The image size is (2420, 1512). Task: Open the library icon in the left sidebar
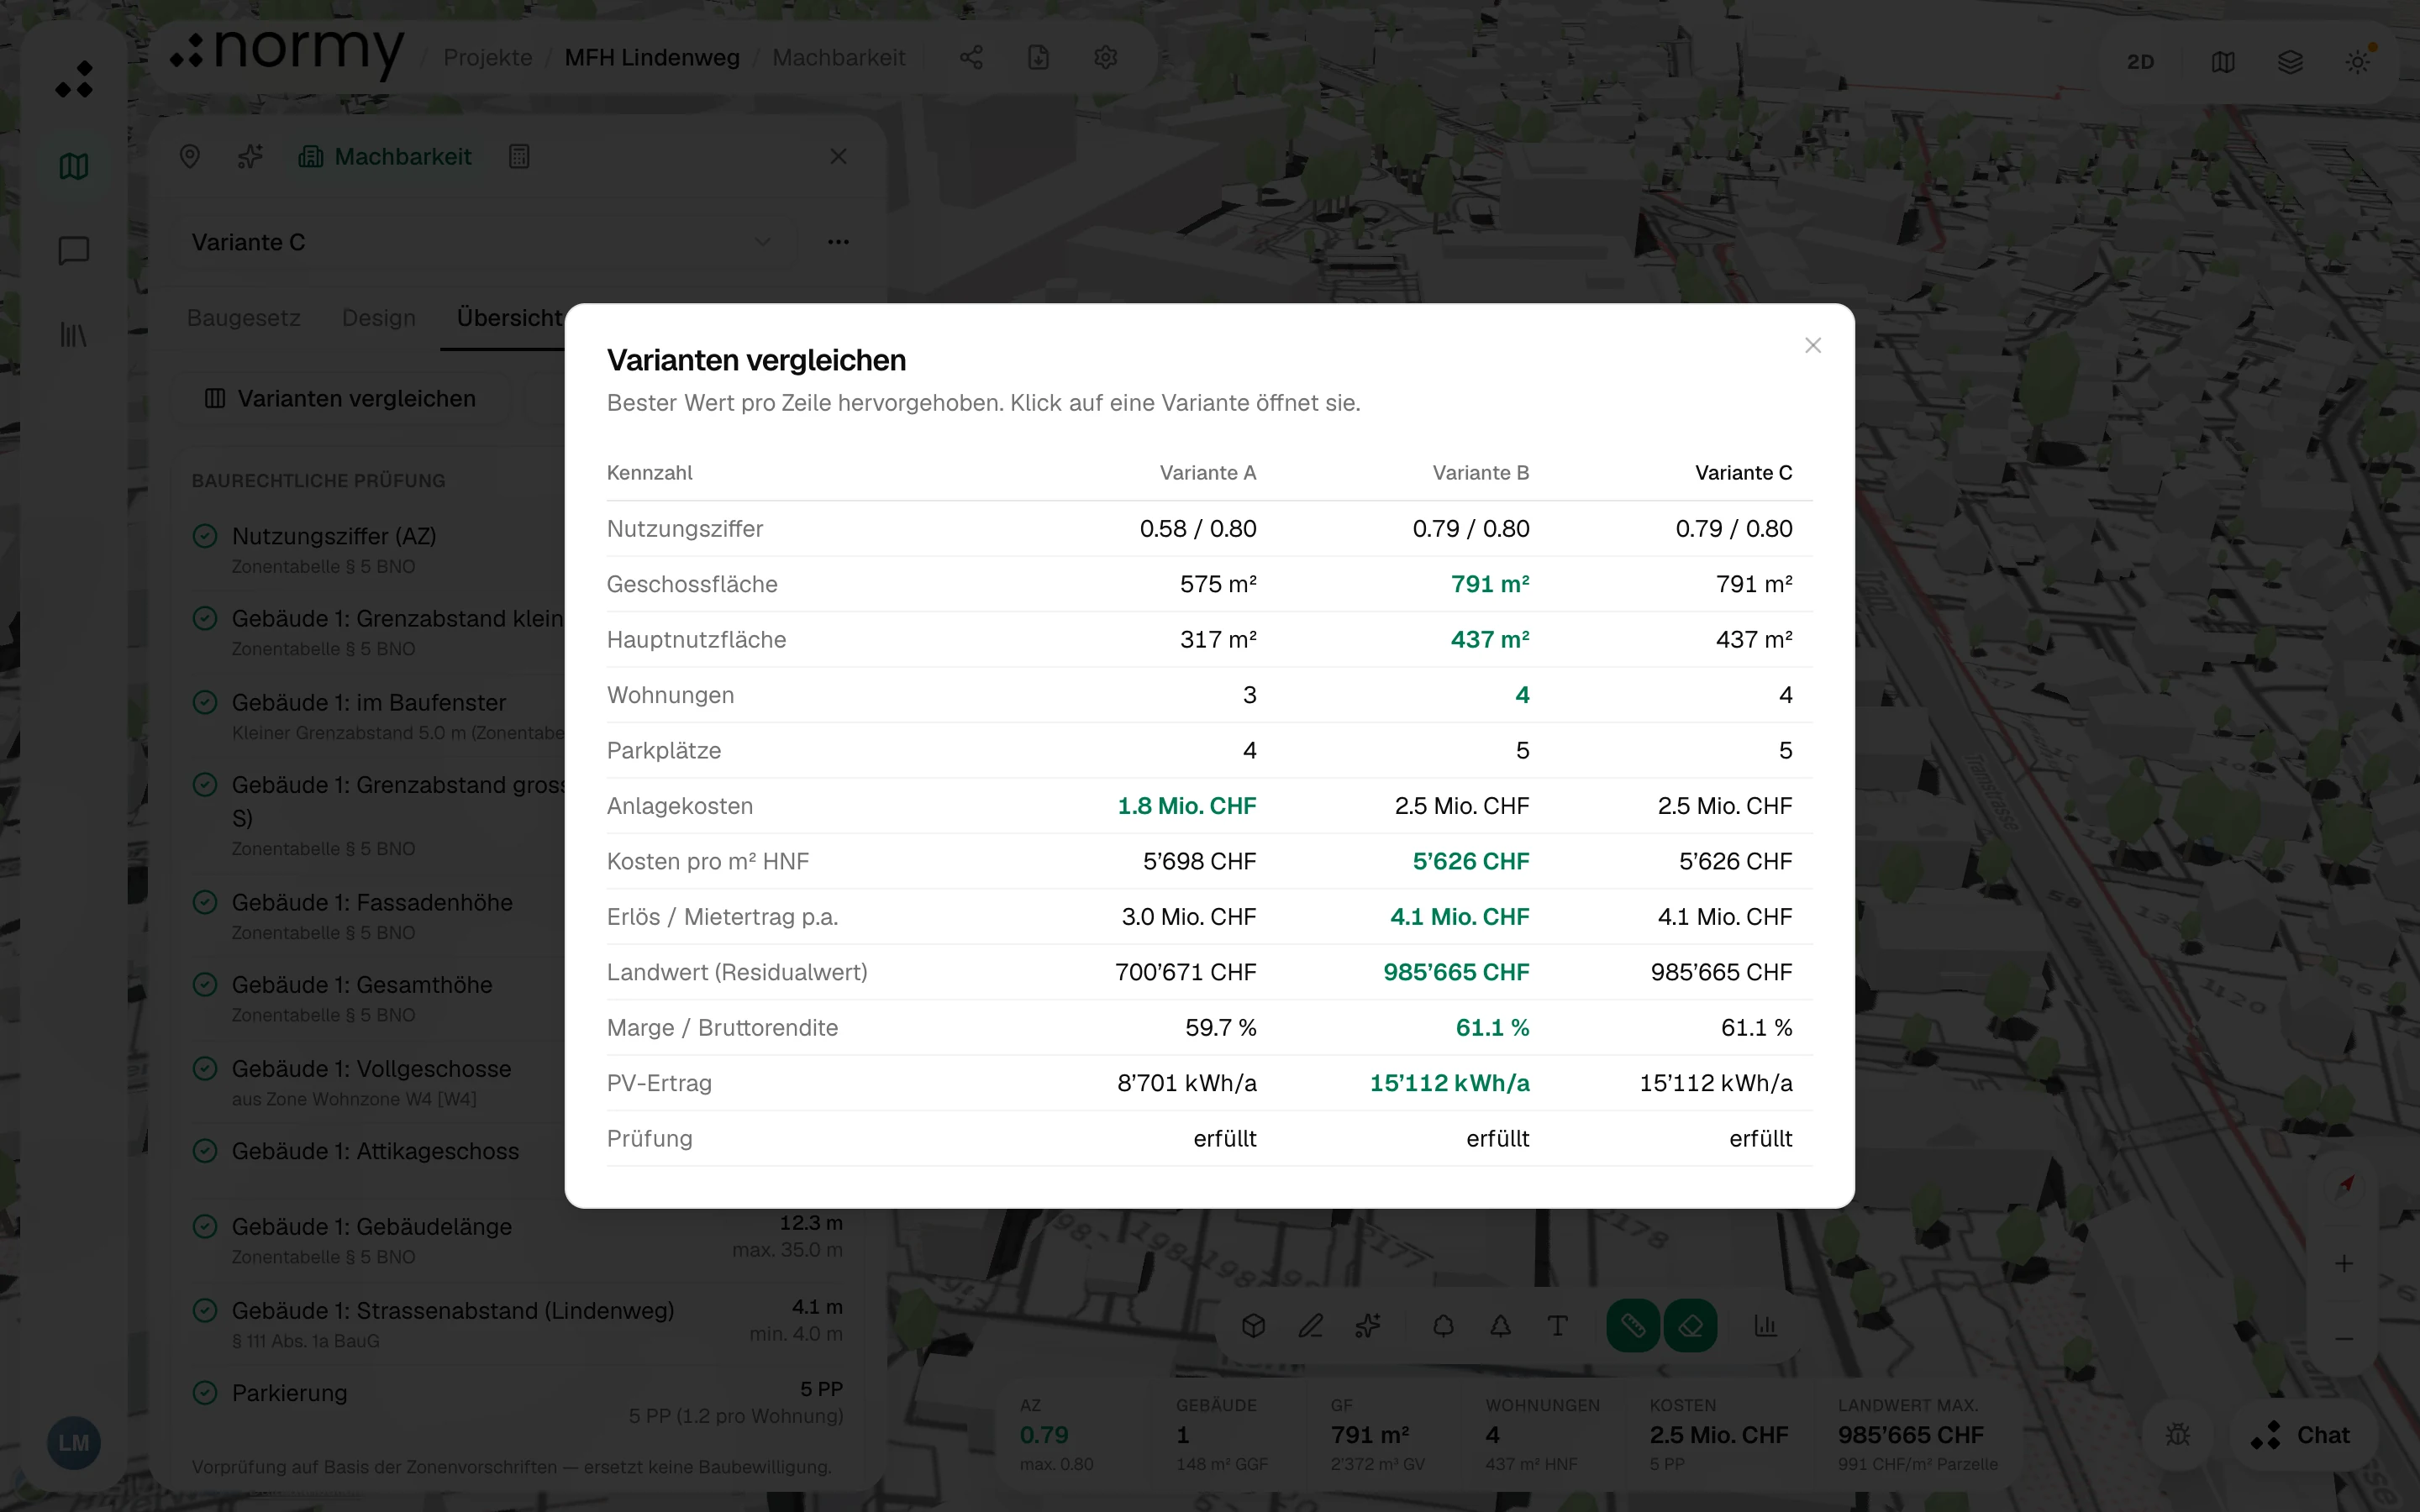74,334
